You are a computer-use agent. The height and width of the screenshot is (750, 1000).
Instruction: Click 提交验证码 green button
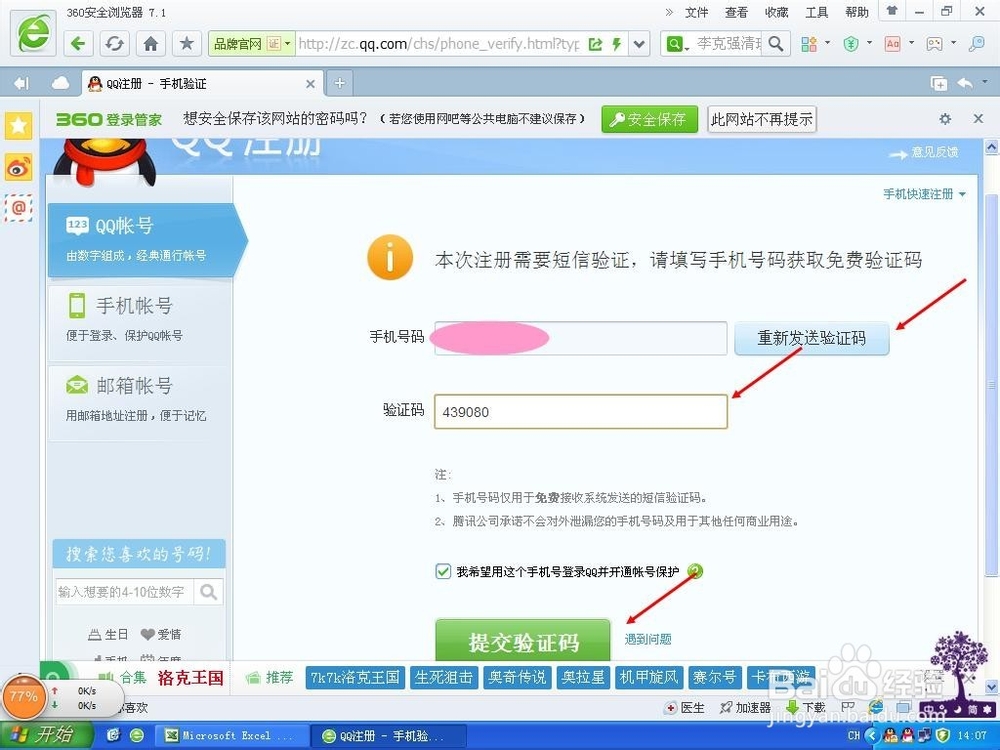point(523,640)
